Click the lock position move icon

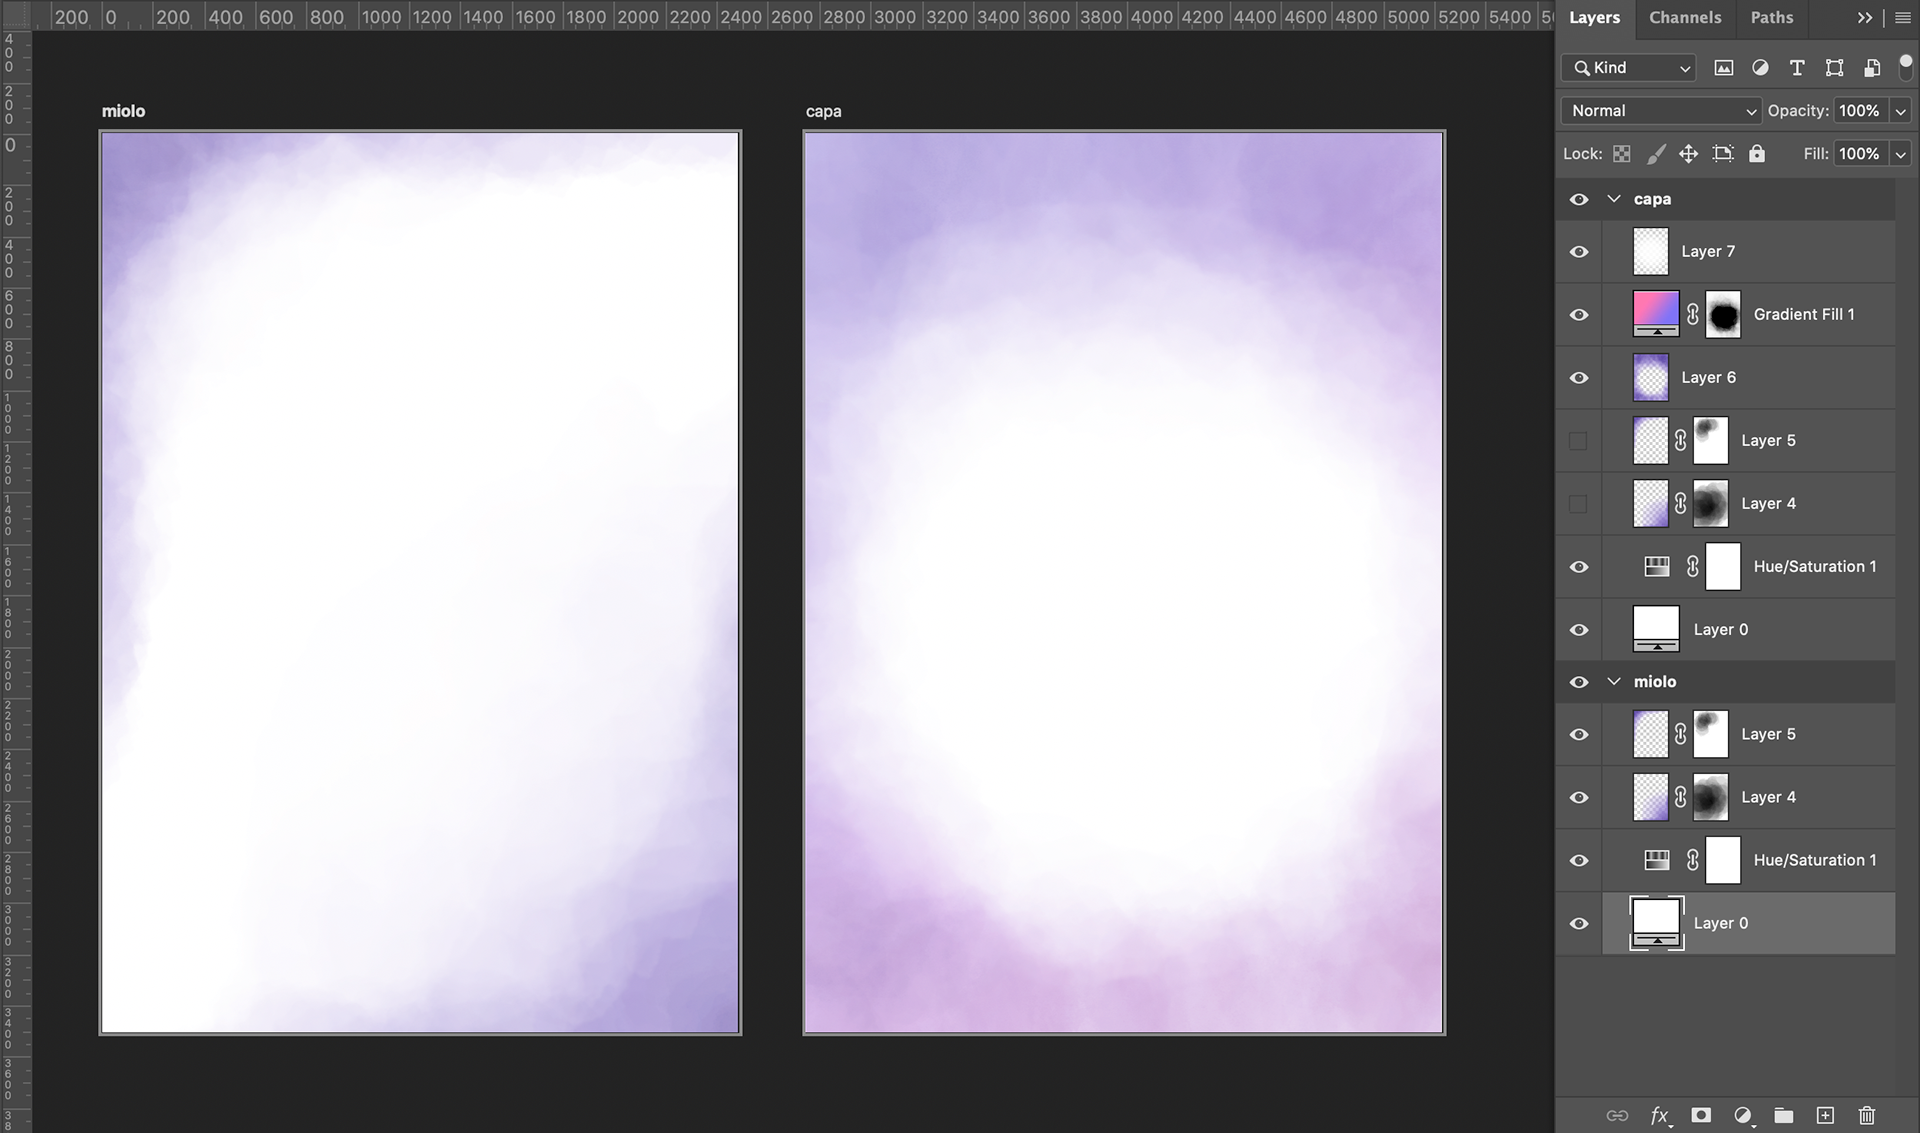(x=1688, y=154)
